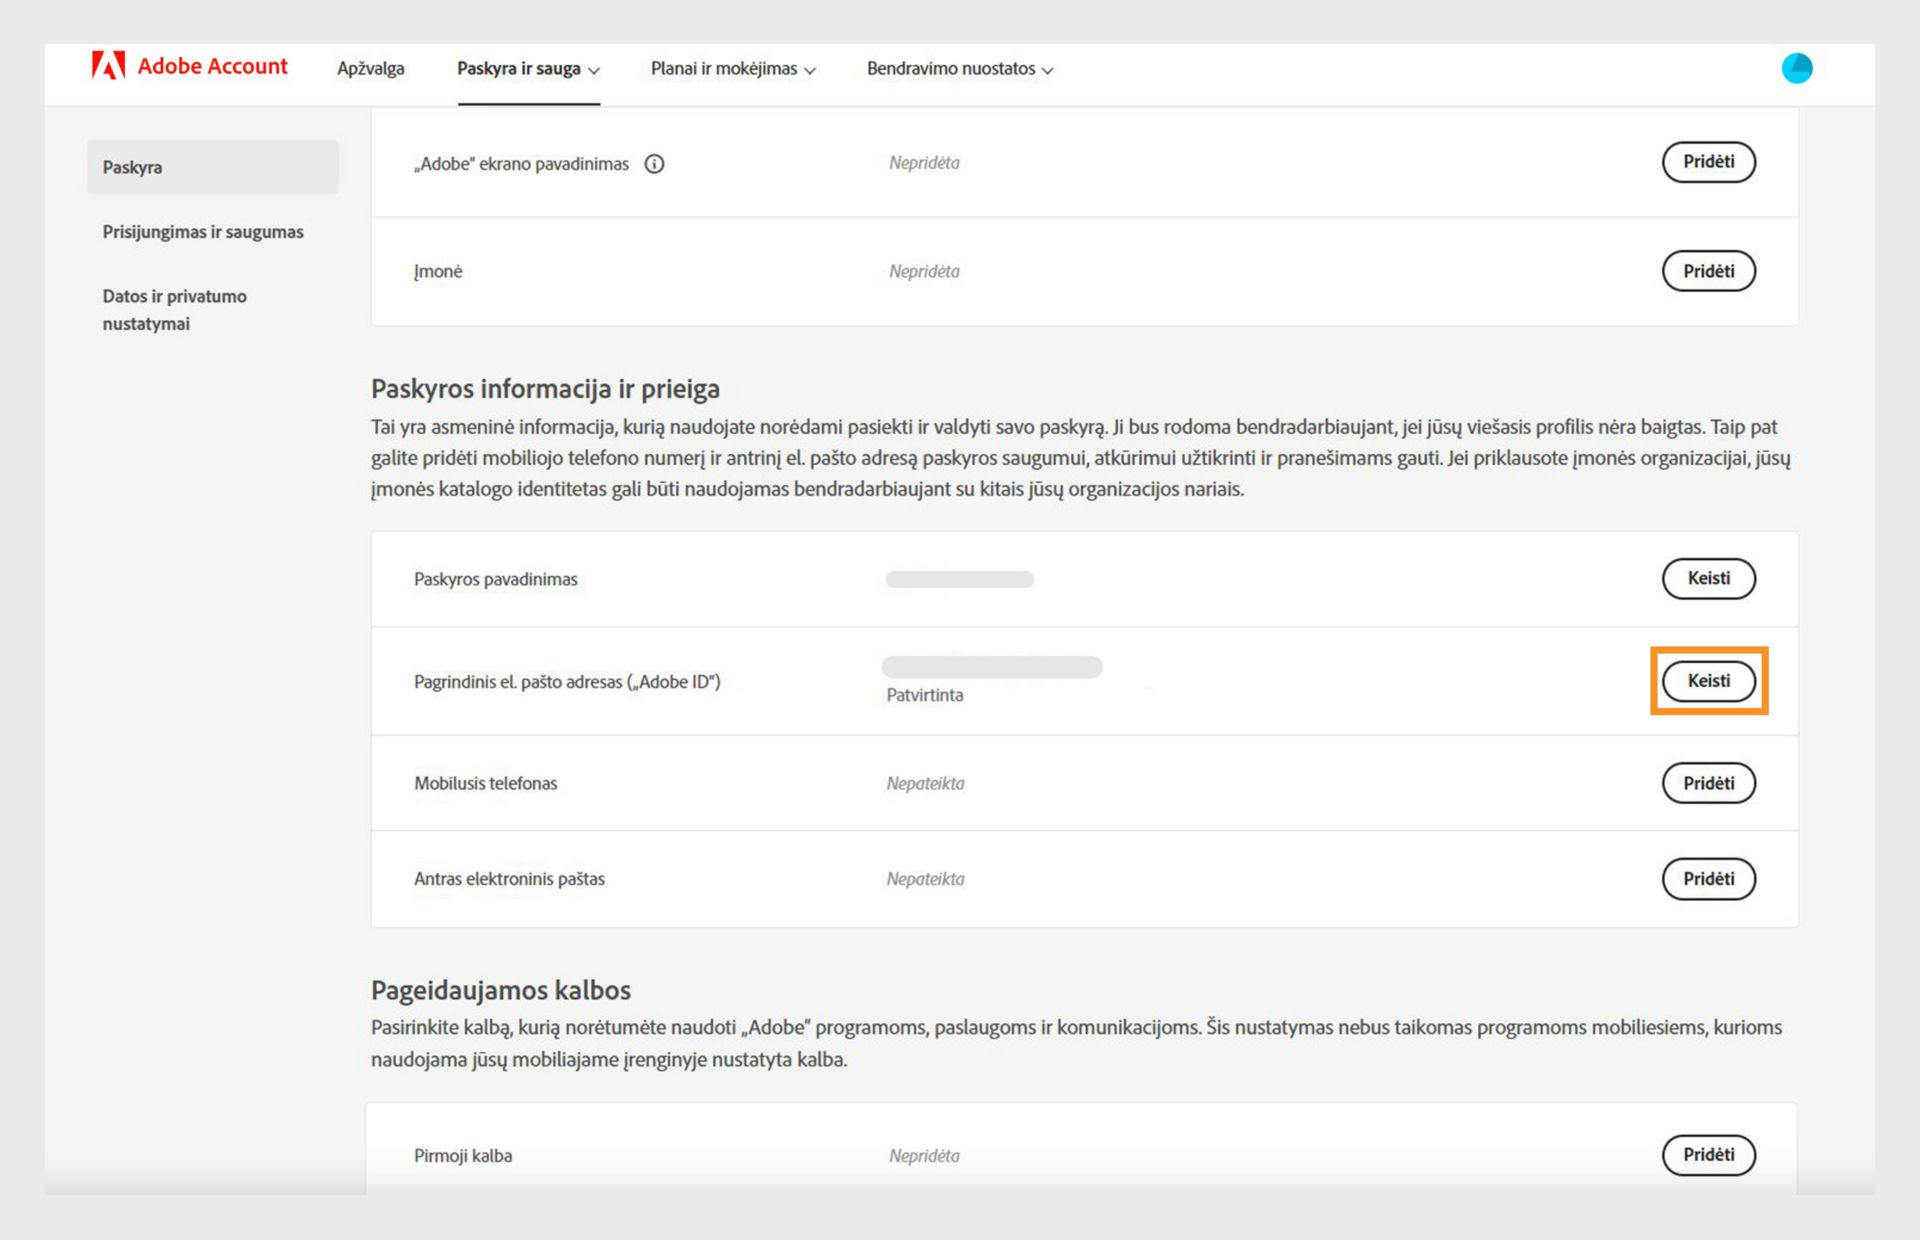Go to Prisijungimas ir saugumas
Image resolution: width=1920 pixels, height=1240 pixels.
point(203,232)
